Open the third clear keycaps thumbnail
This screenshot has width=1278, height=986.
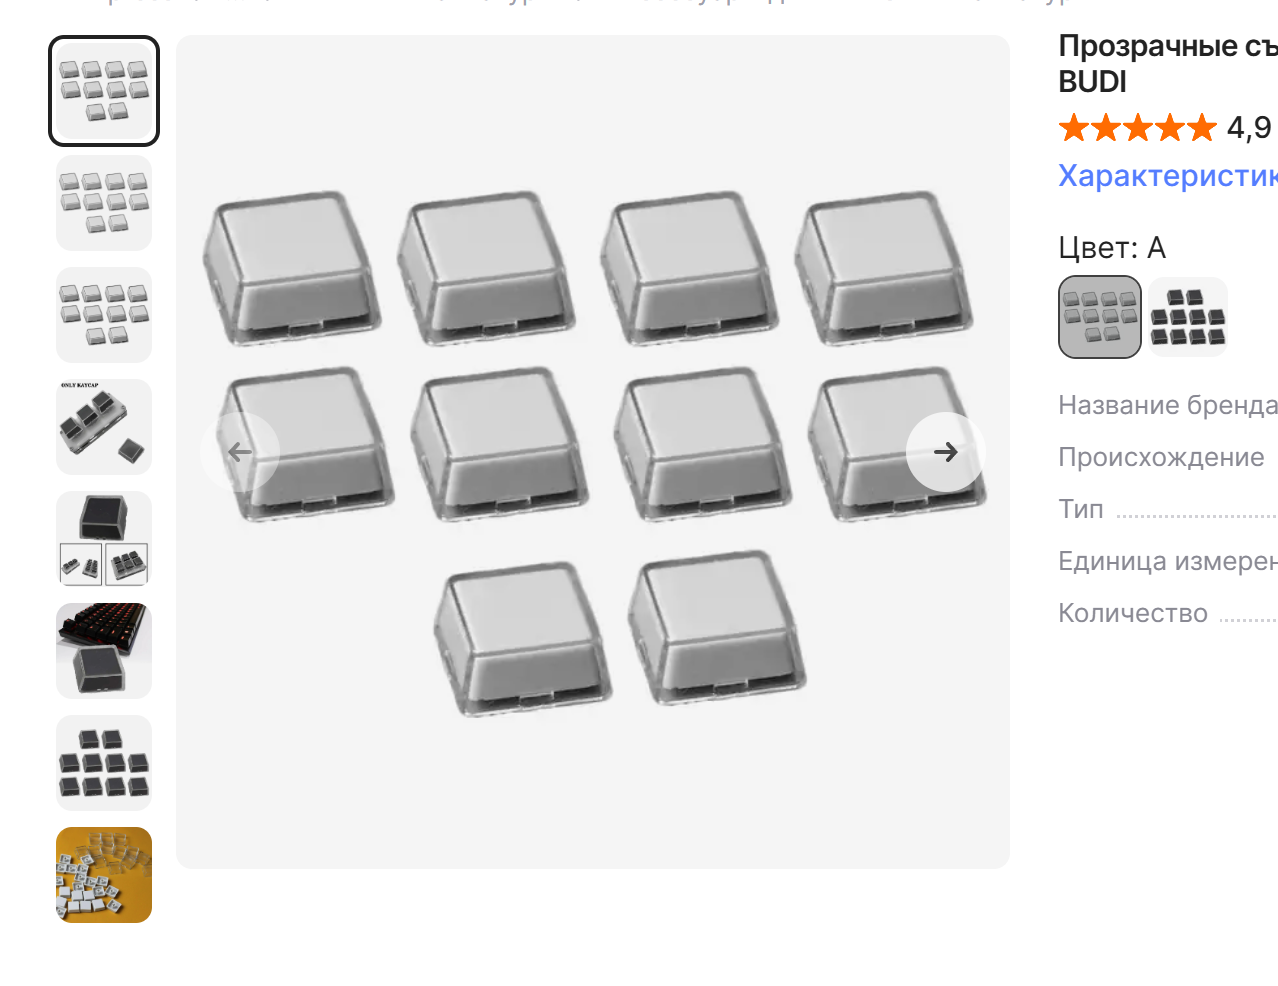104,315
